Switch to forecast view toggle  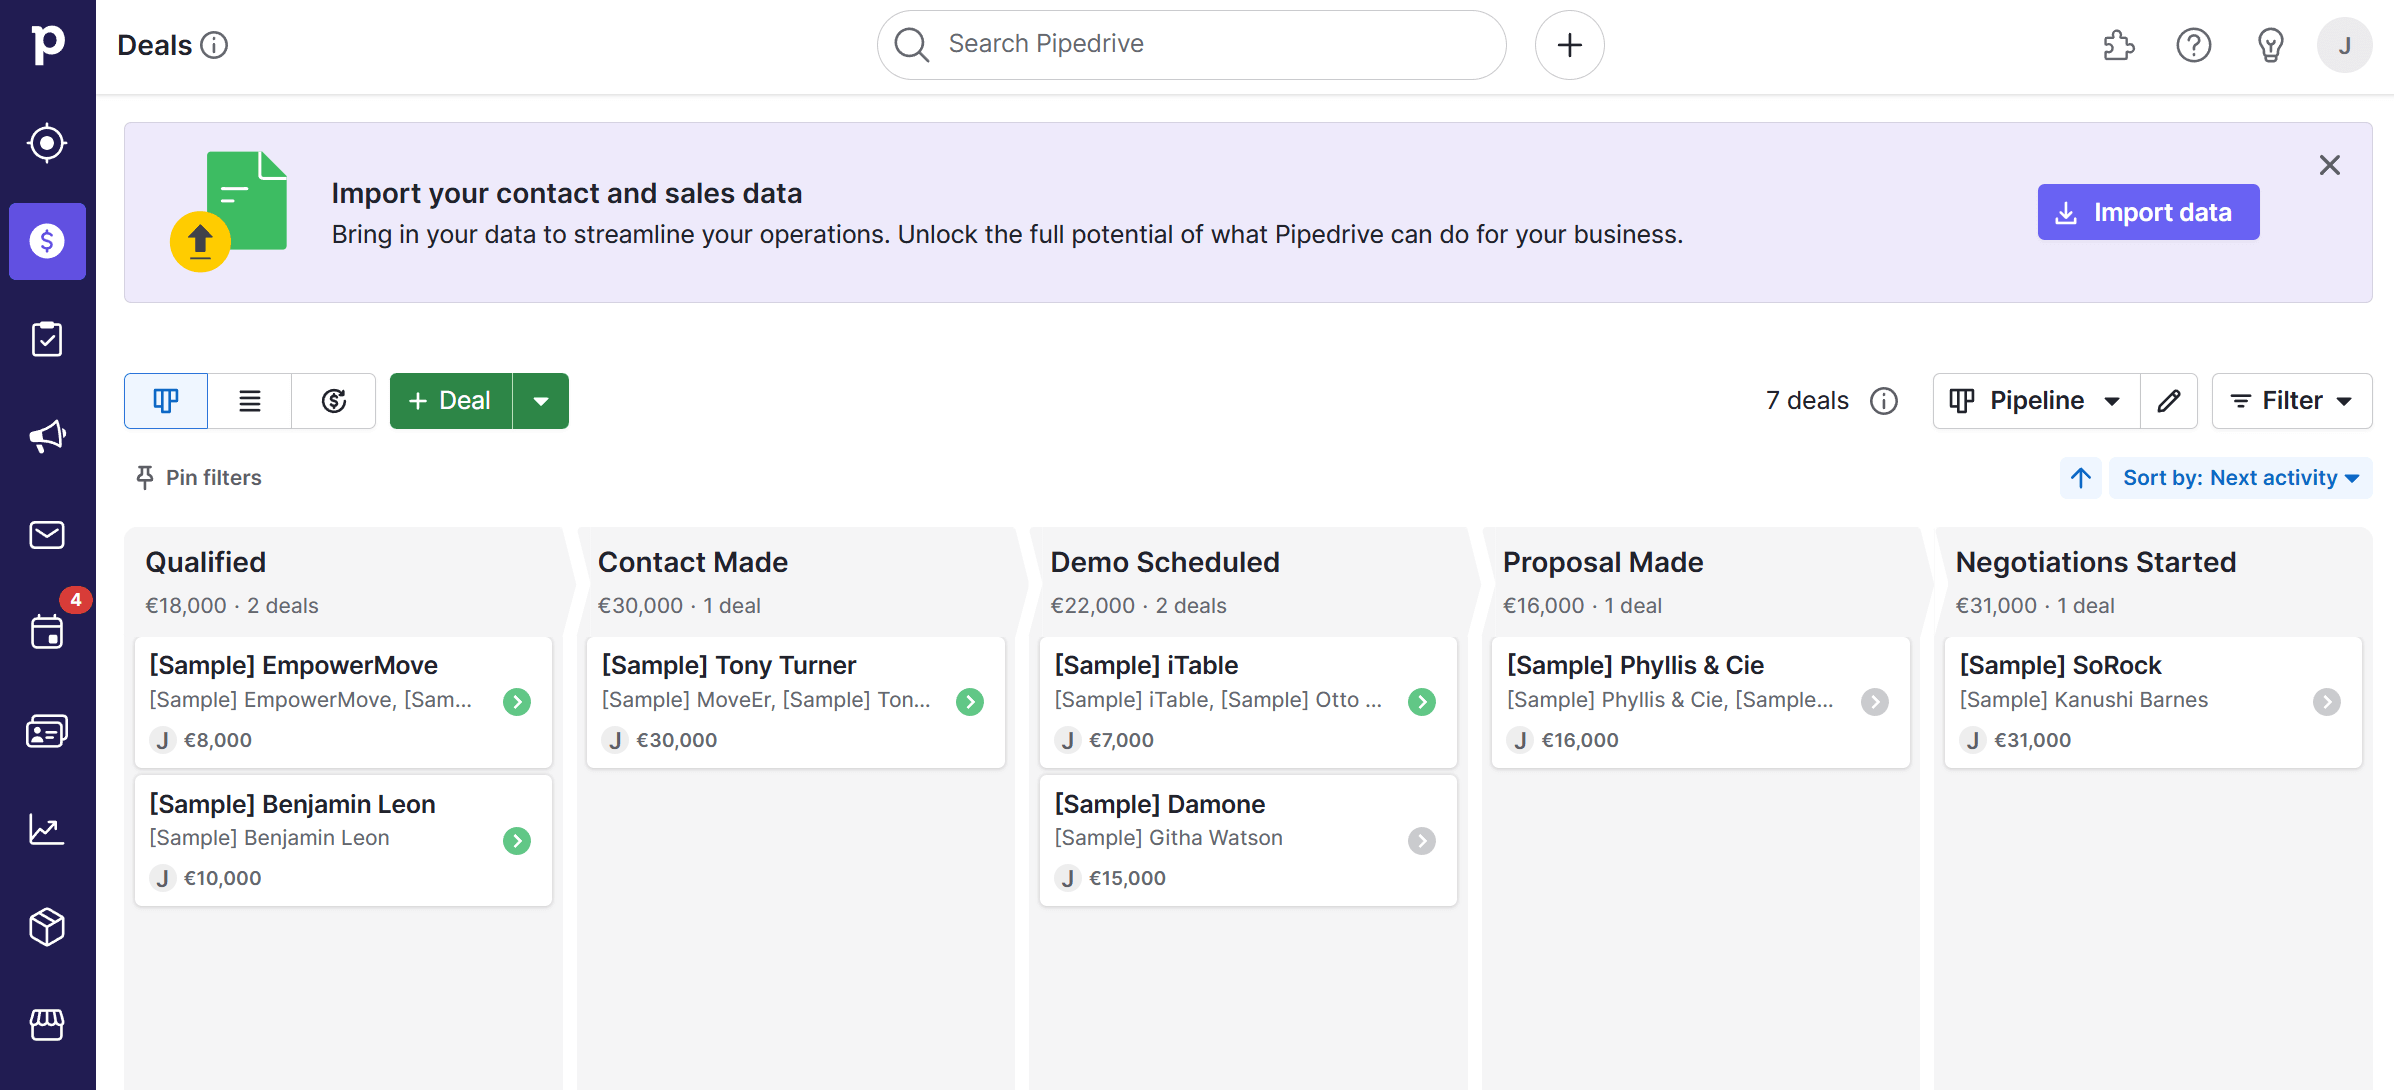pos(334,401)
